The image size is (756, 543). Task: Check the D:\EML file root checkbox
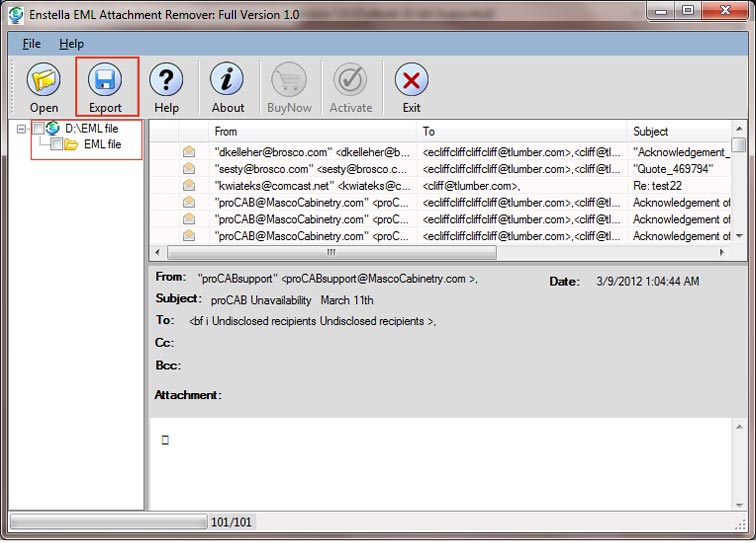pyautogui.click(x=39, y=128)
